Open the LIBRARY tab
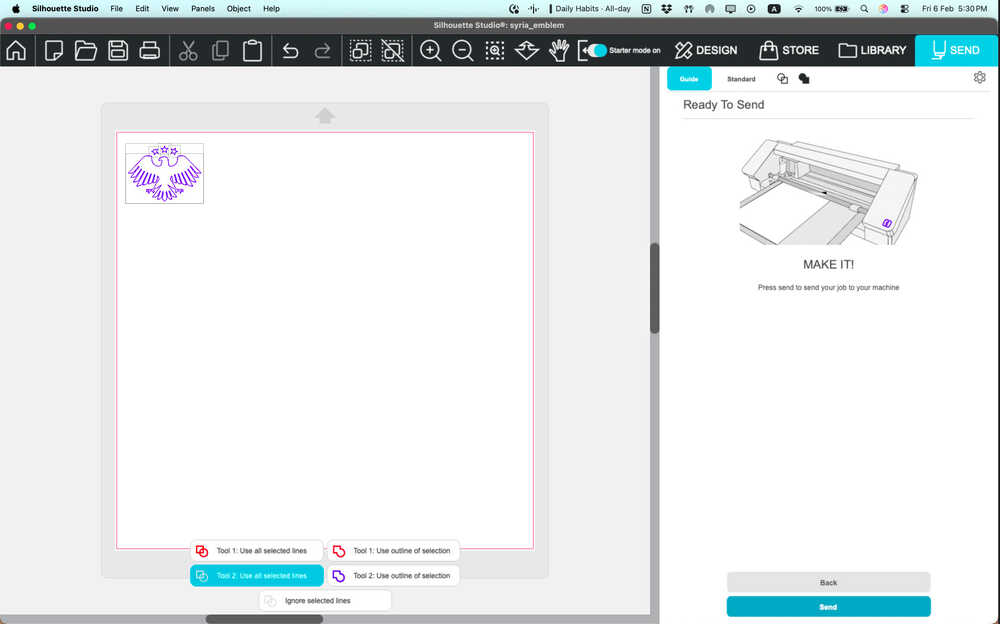Screen dimensions: 1000x624 pyautogui.click(x=872, y=50)
